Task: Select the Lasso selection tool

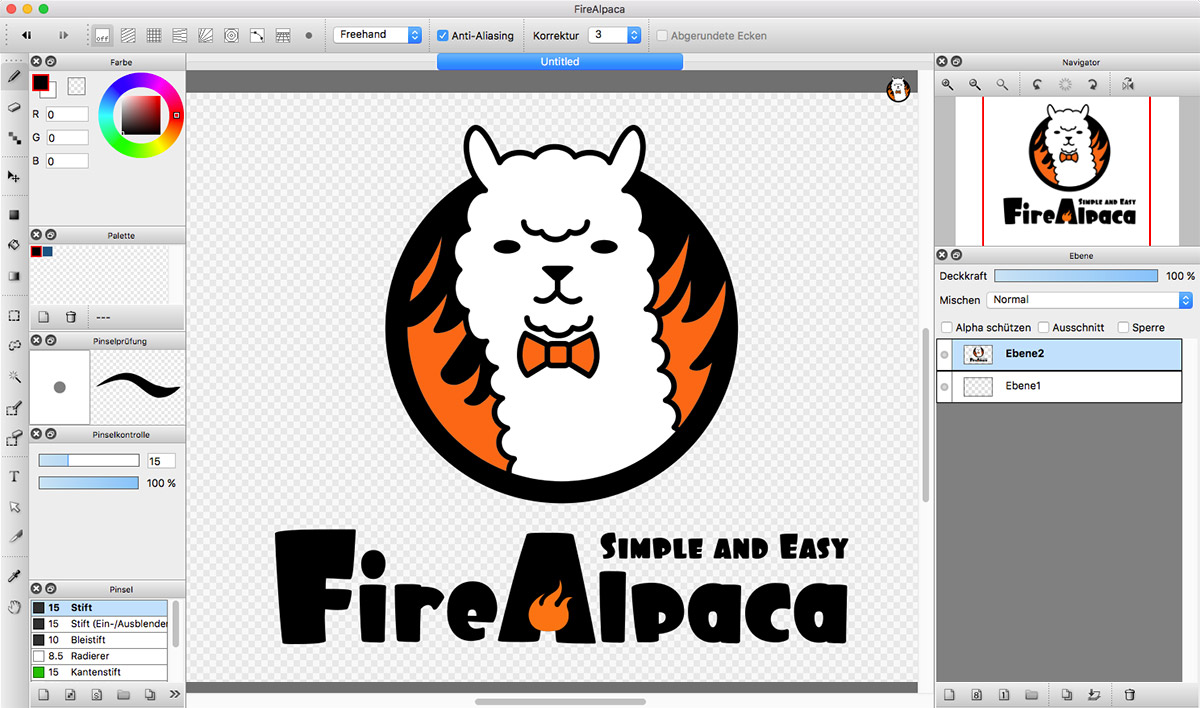Action: point(14,345)
